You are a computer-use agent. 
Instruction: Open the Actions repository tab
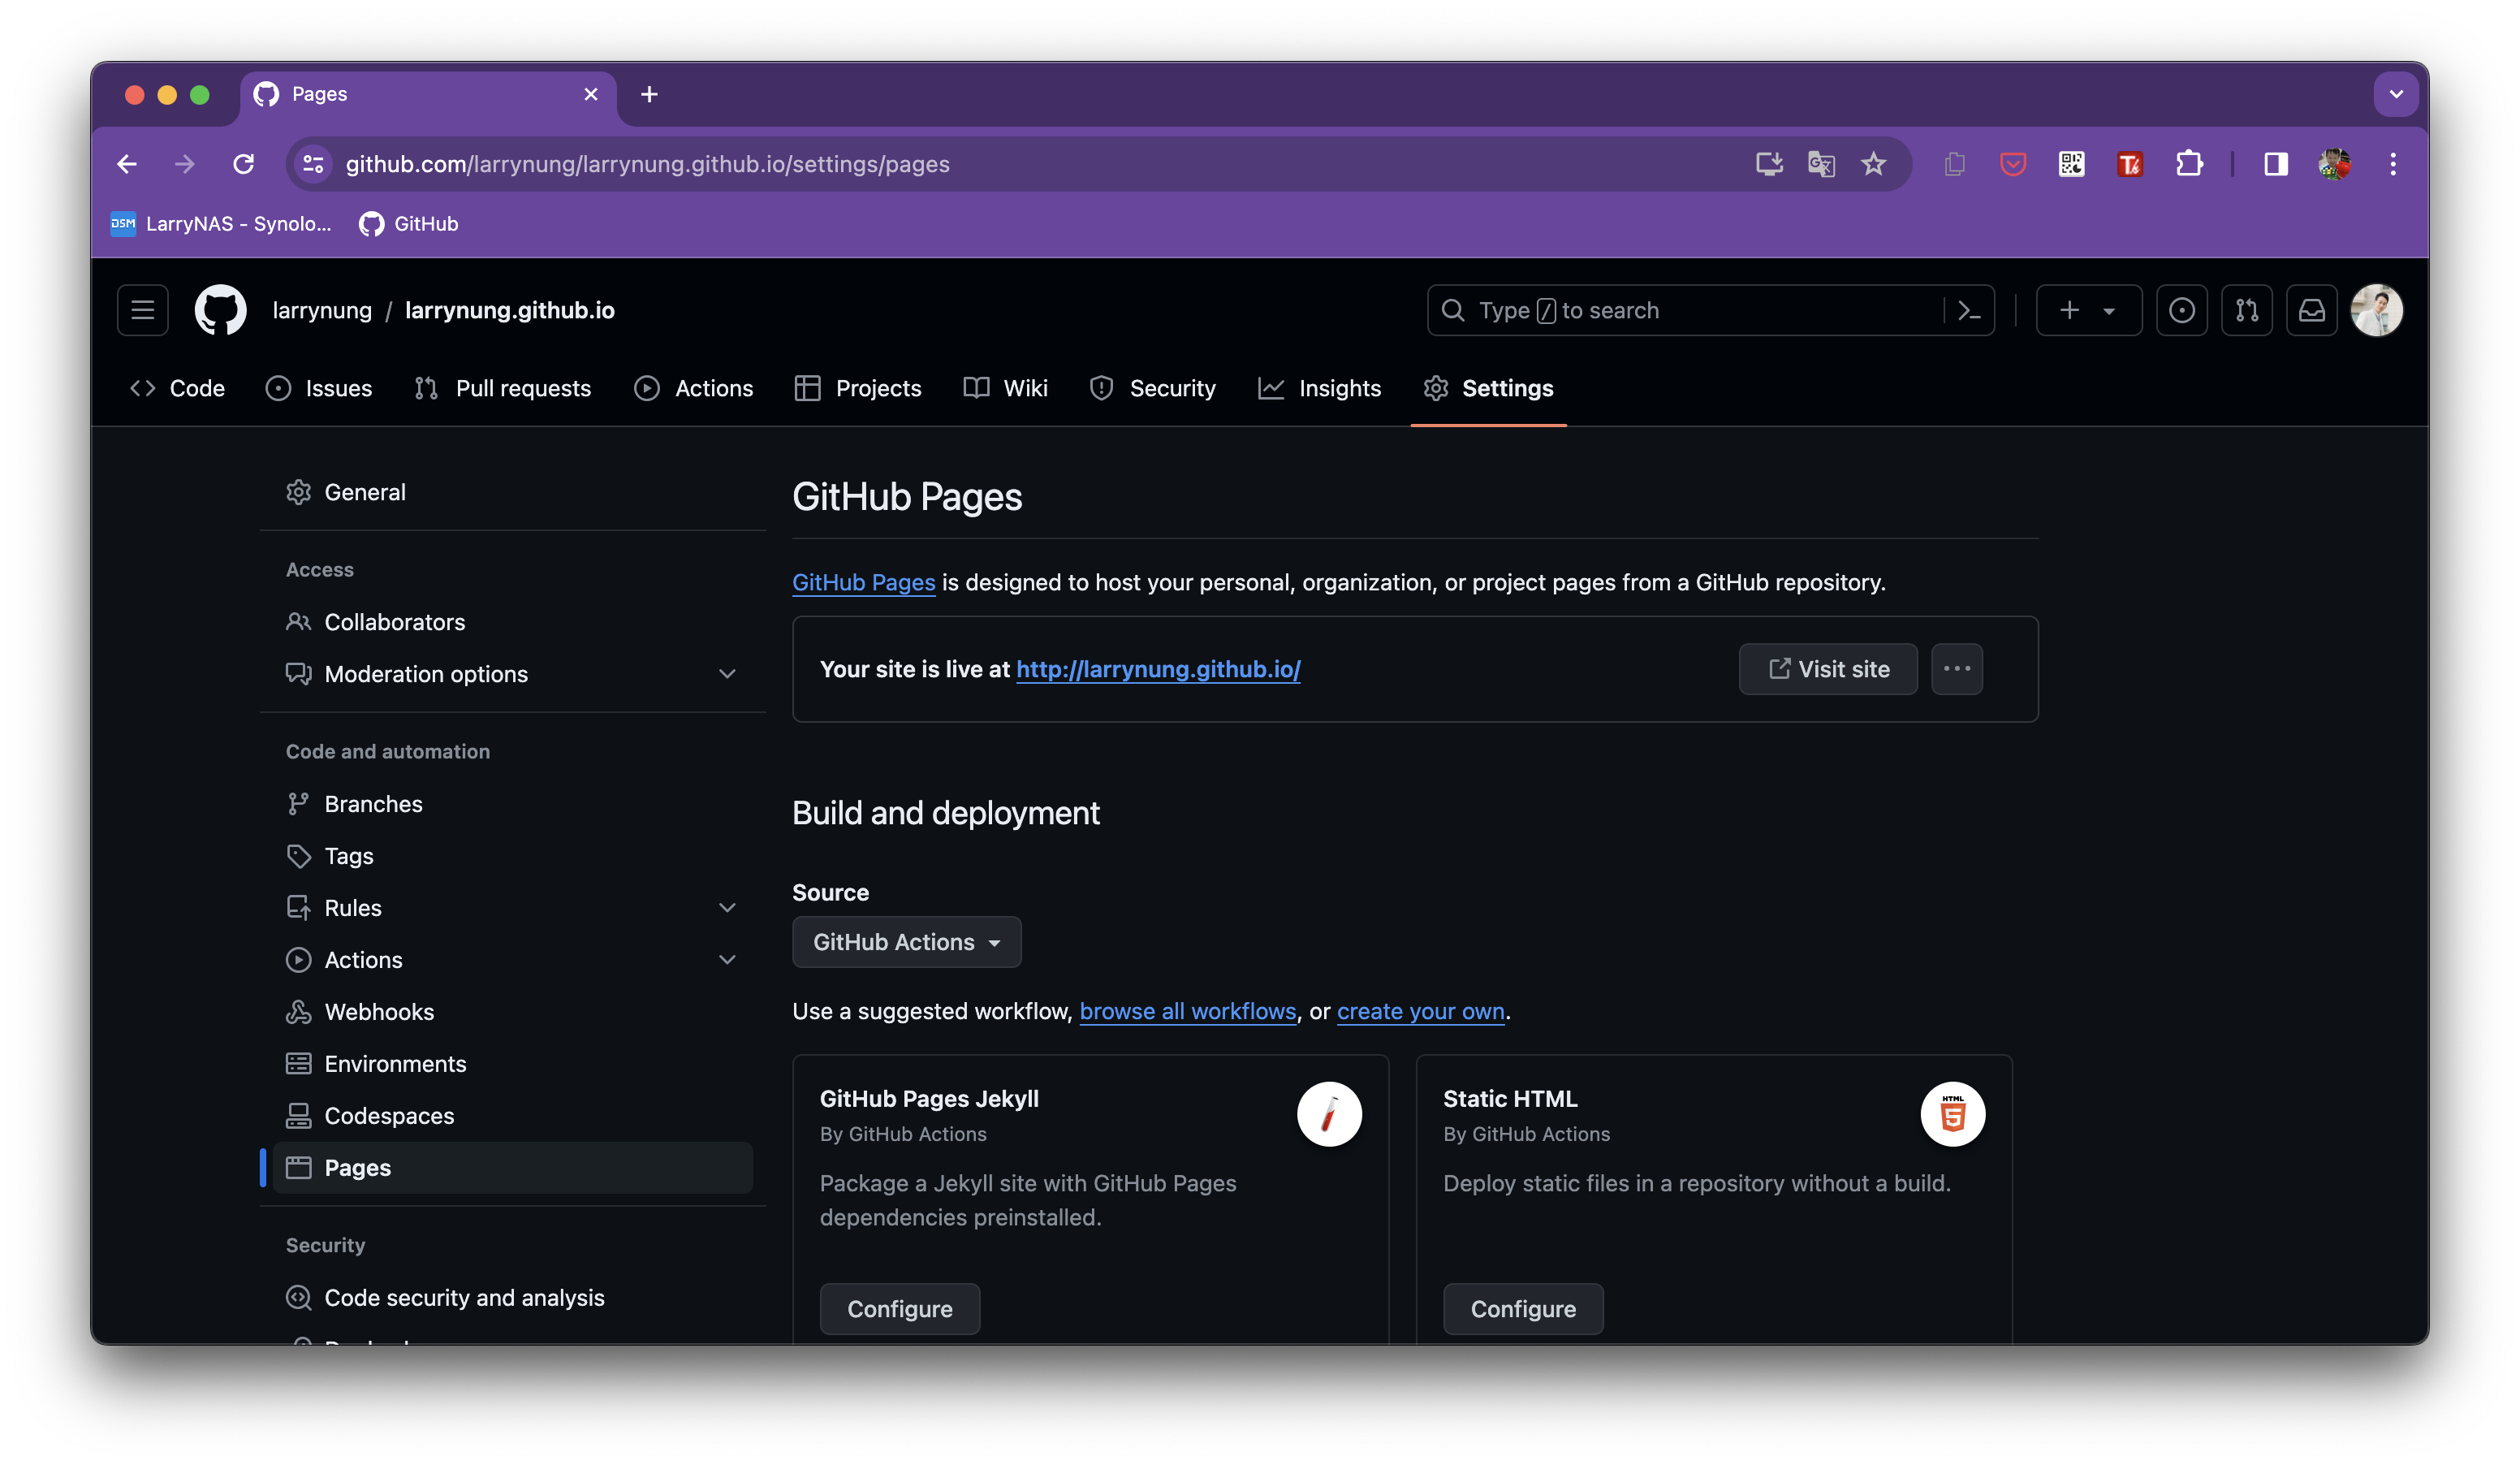[x=694, y=388]
